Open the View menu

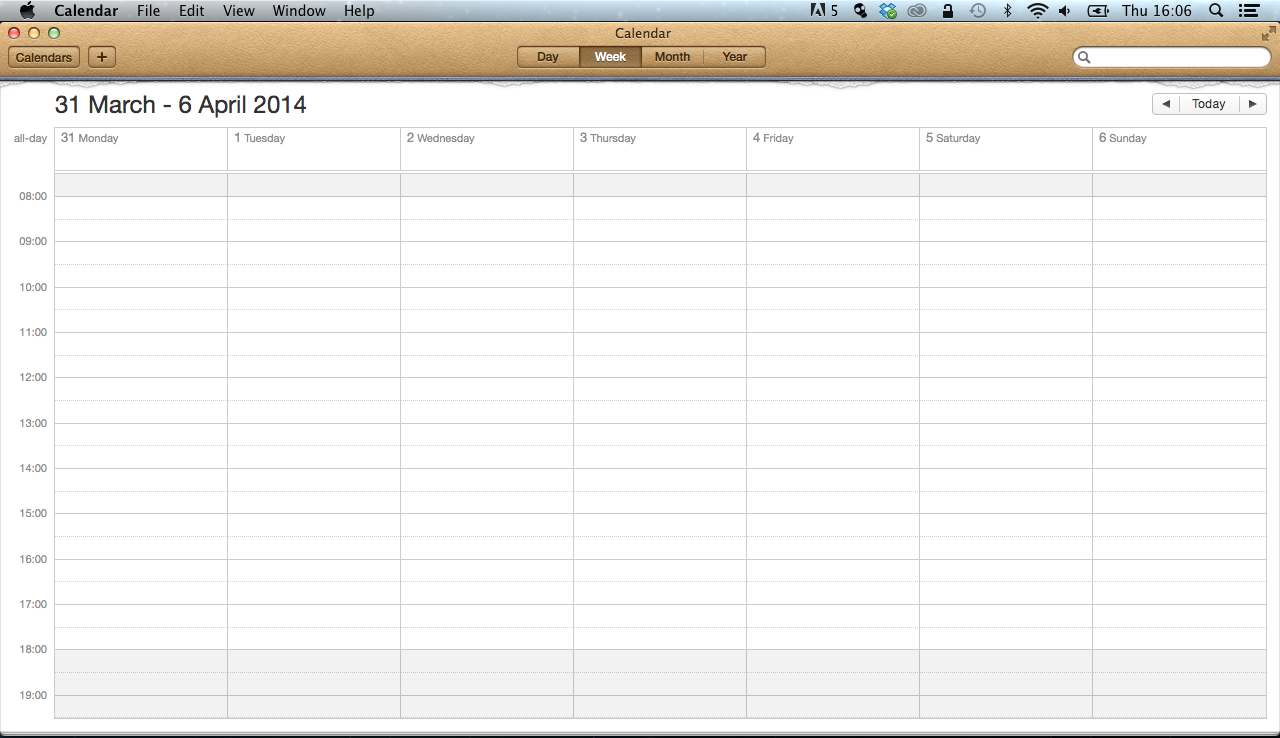(239, 11)
